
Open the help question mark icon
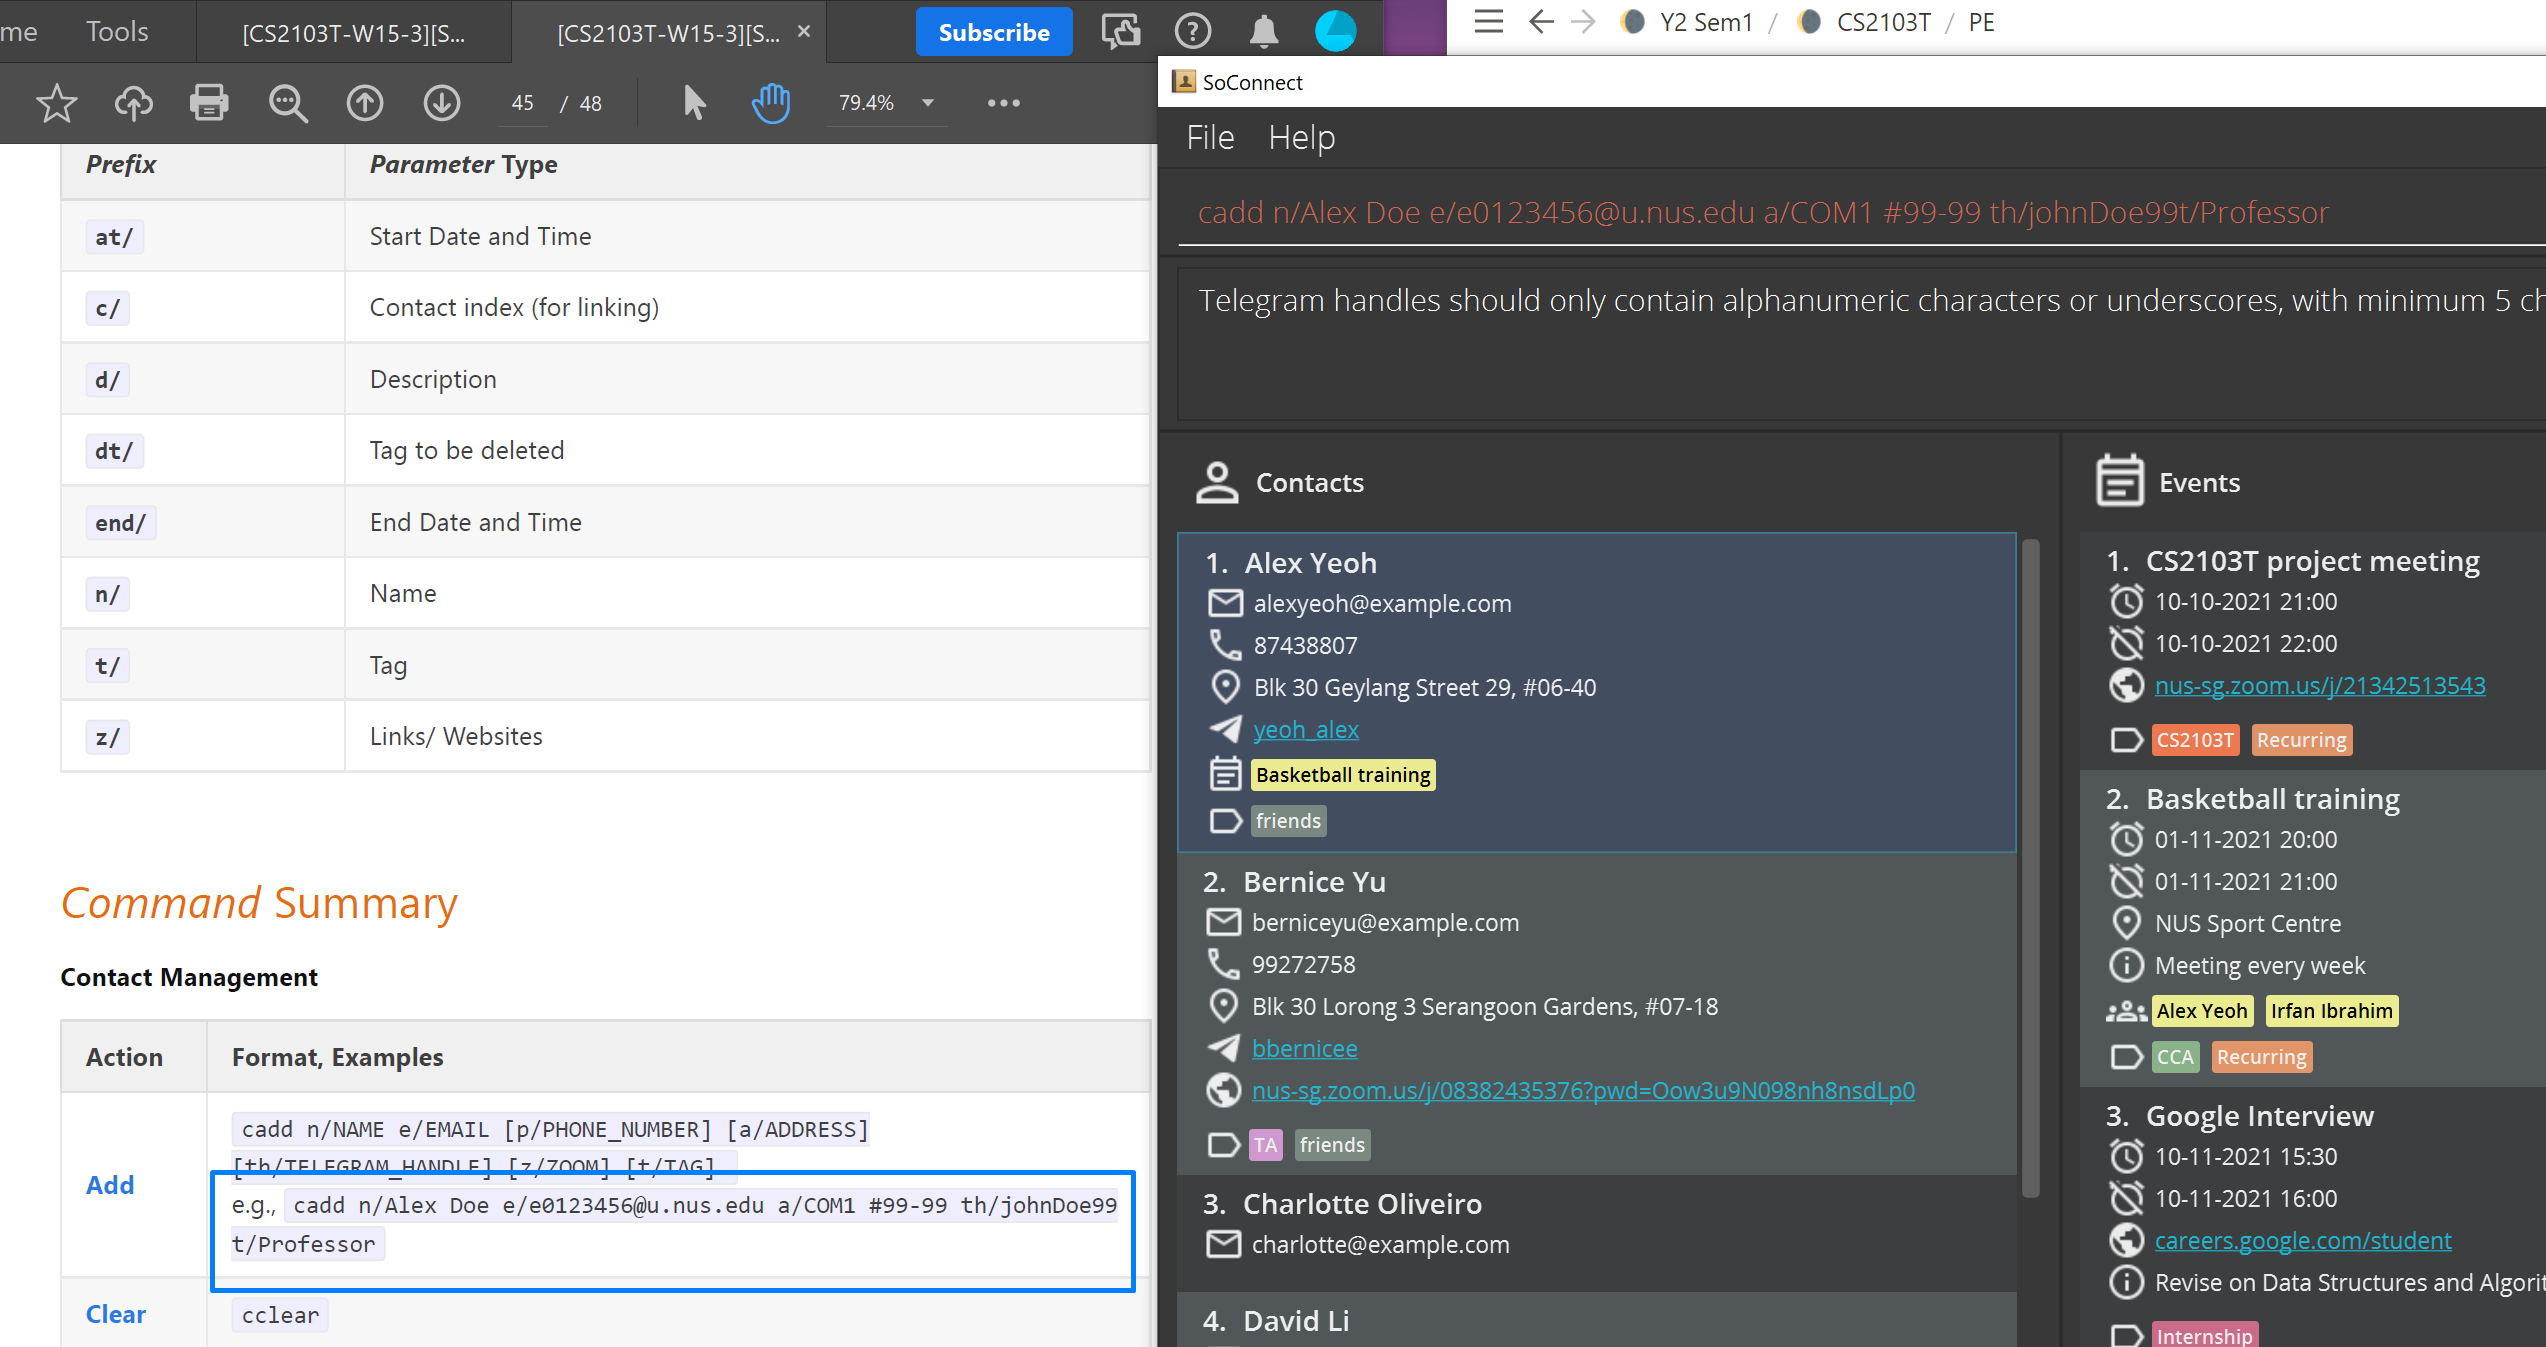(1192, 32)
